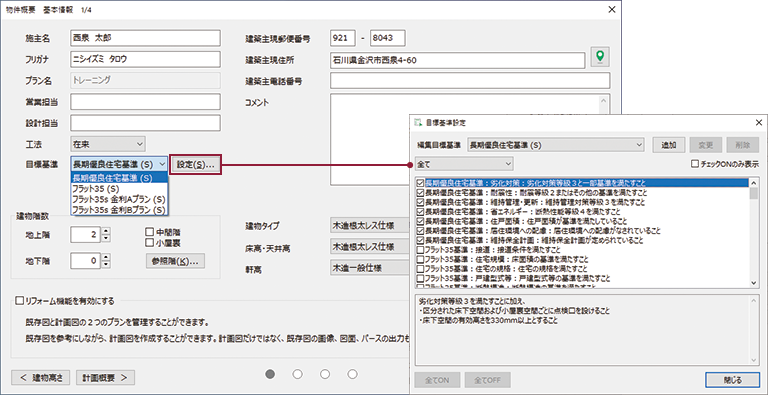Open the 床高・天井高 dropdown
This screenshot has height=395, width=768.
coord(370,247)
